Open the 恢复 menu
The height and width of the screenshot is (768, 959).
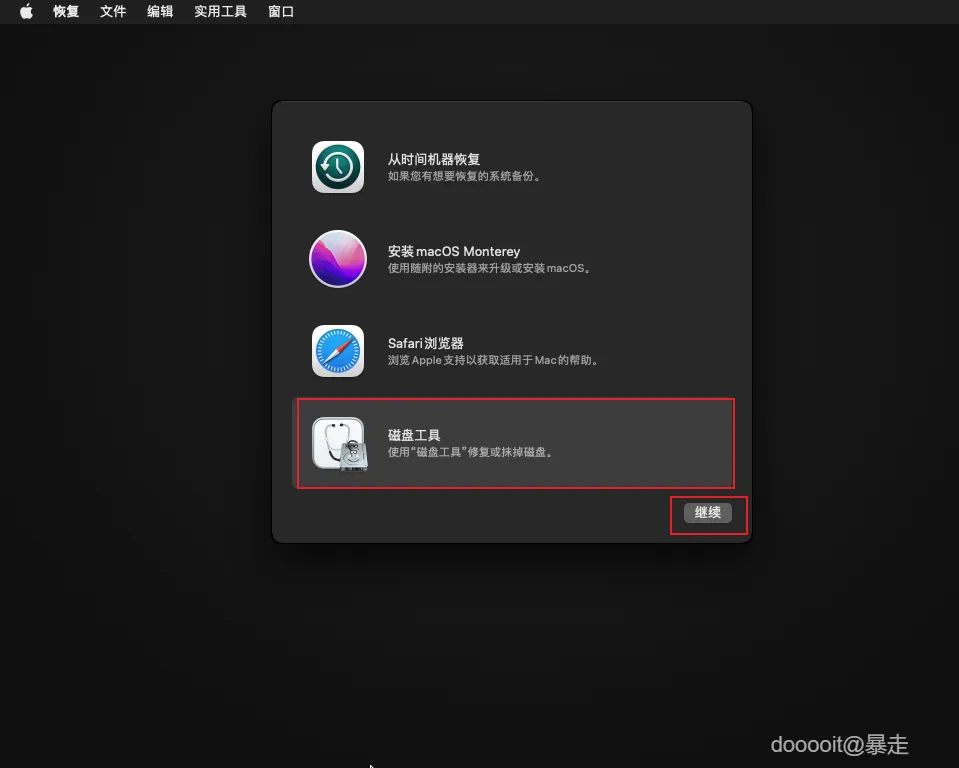tap(65, 11)
